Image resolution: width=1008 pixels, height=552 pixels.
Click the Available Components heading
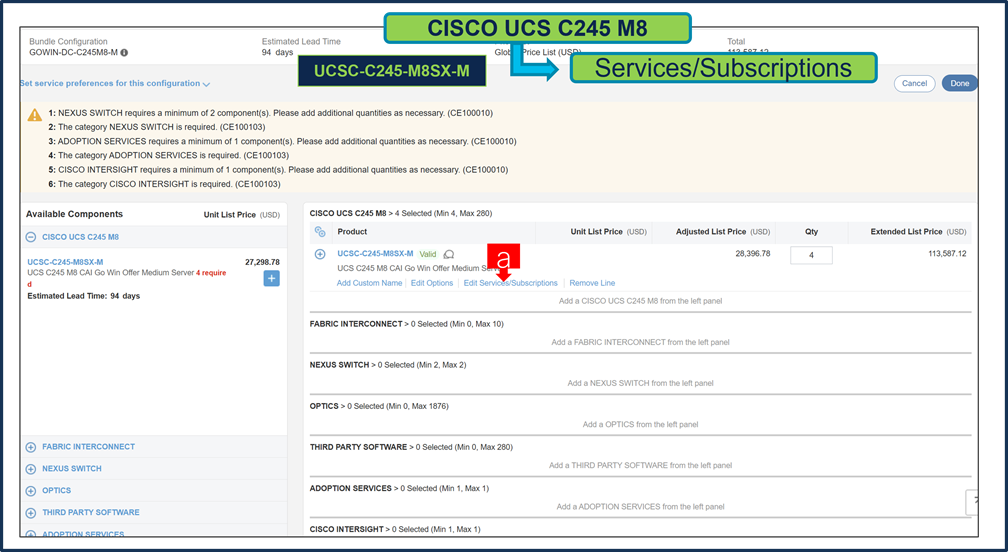pyautogui.click(x=74, y=214)
